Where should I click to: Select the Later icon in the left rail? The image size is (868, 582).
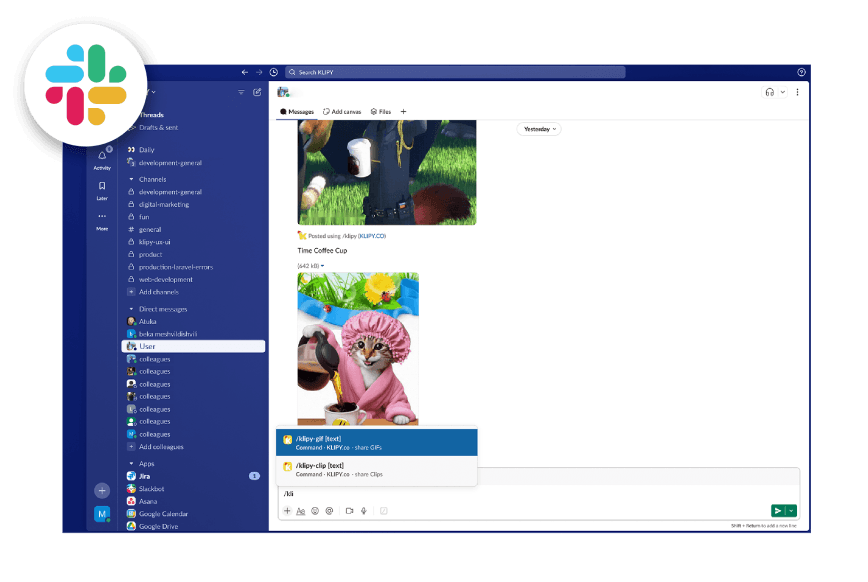click(101, 186)
